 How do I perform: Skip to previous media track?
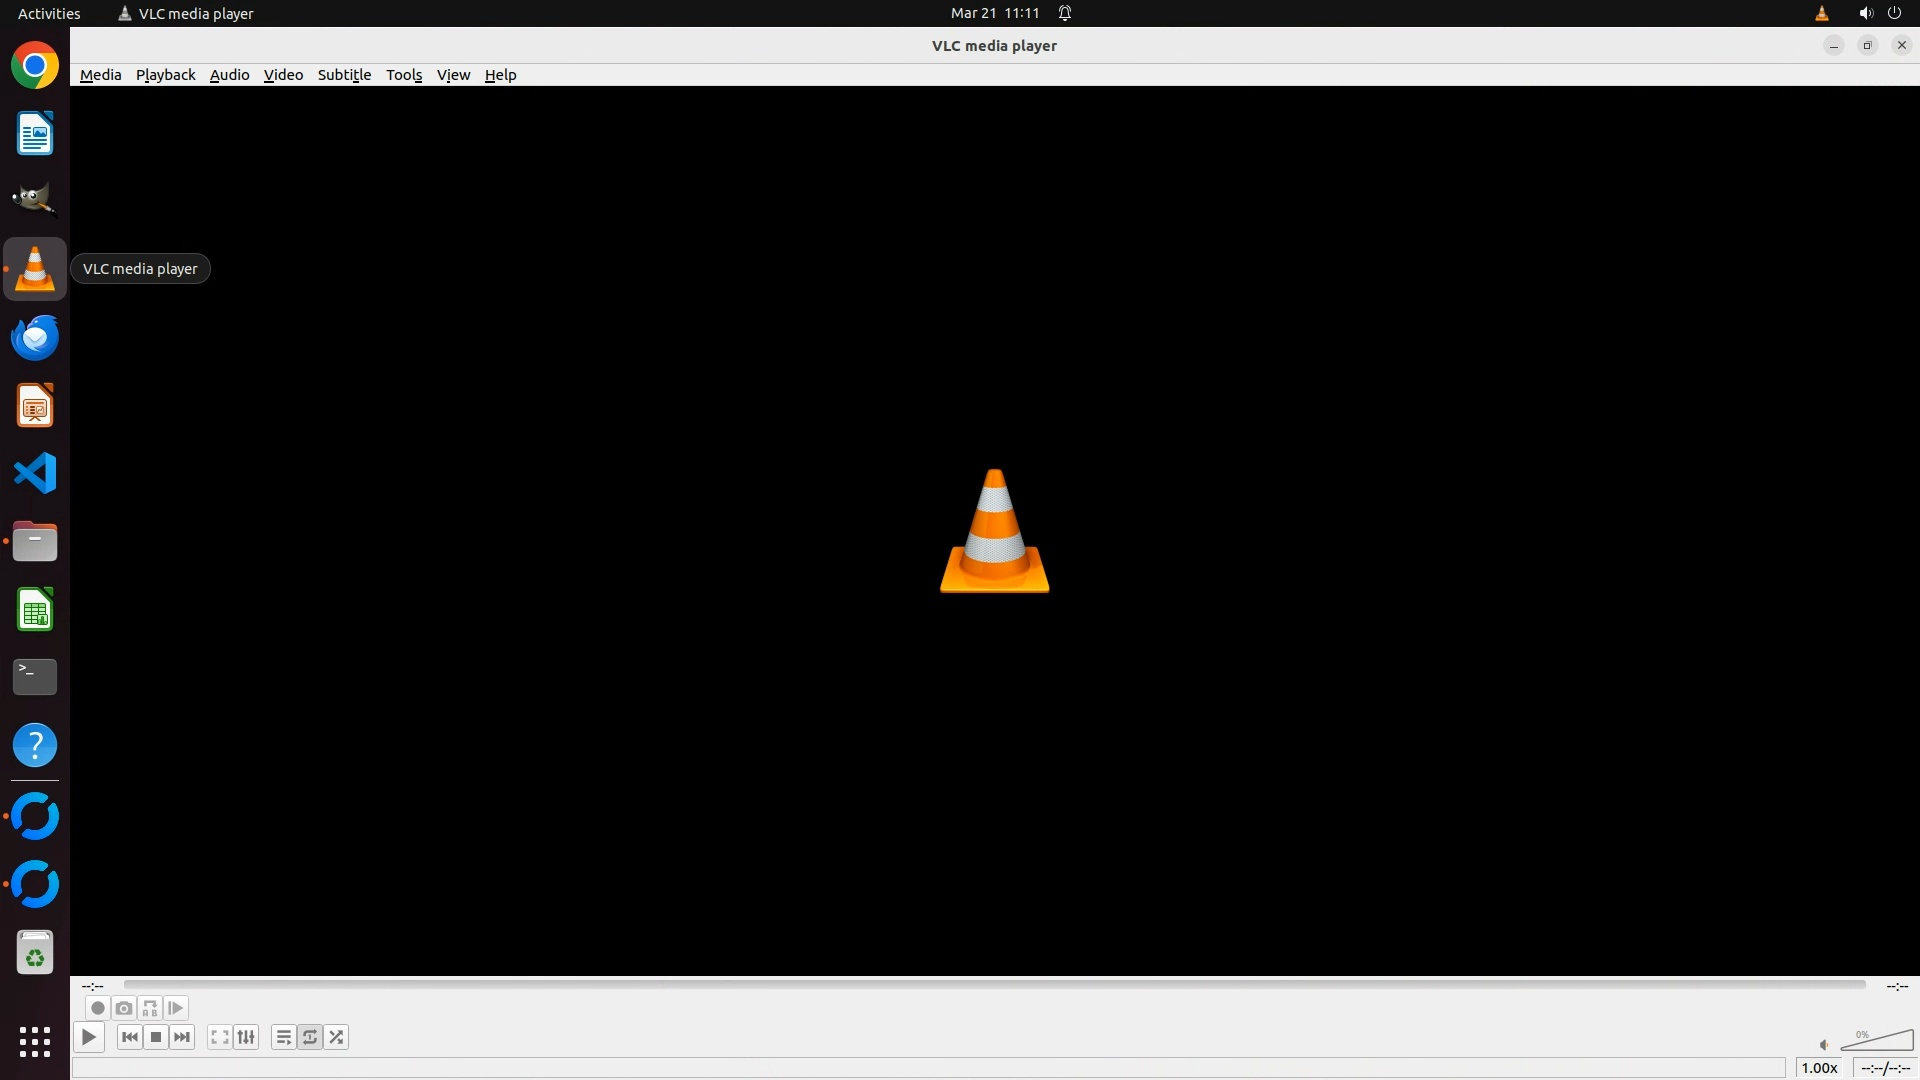pos(130,1037)
